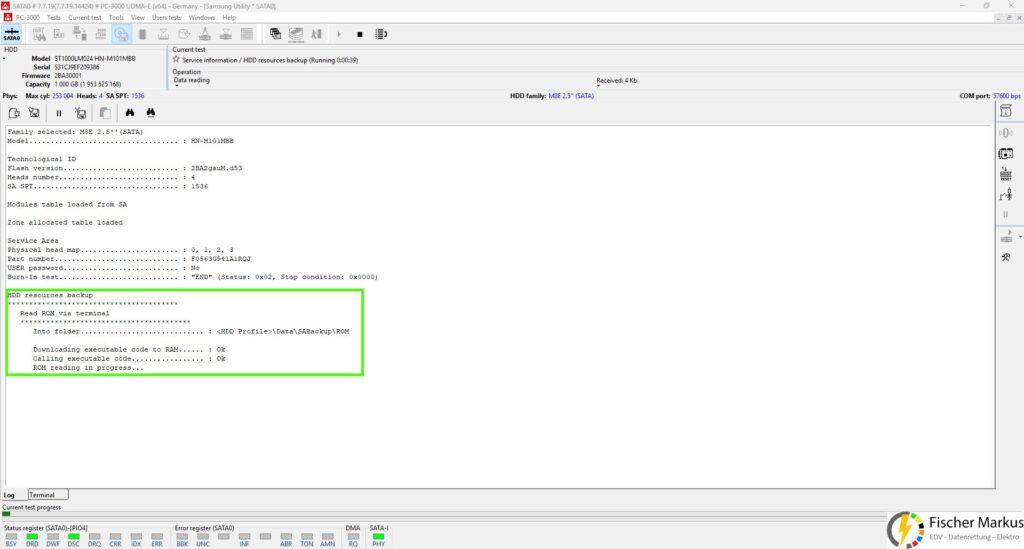The height and width of the screenshot is (549, 1024).
Task: Click the RESET icon in right sidebar
Action: coord(1006,174)
